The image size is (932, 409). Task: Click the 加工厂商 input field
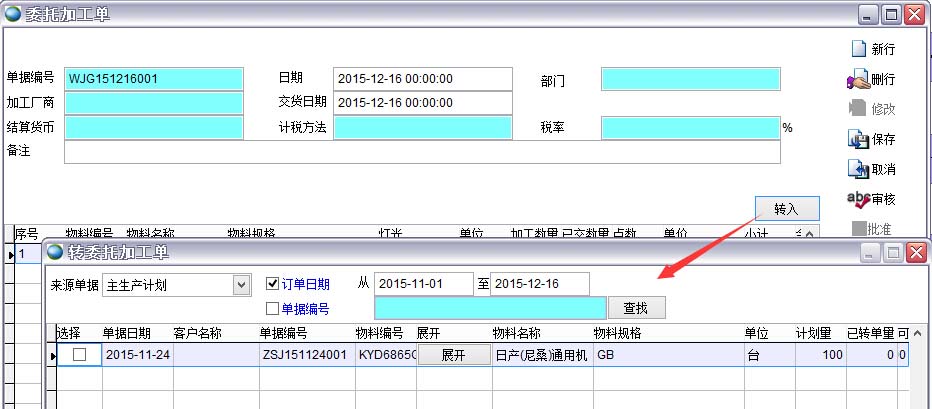tap(154, 102)
